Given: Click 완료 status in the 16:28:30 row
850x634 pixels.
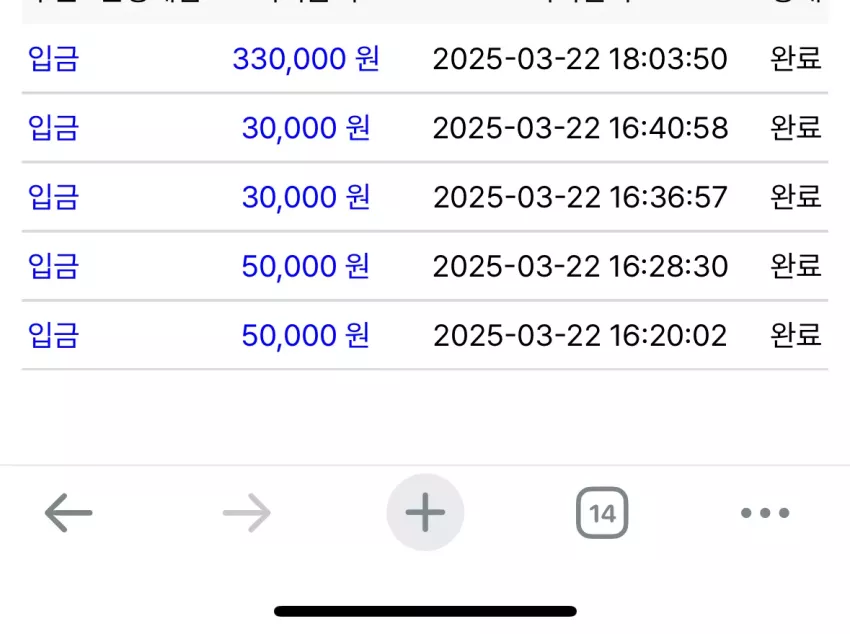Looking at the screenshot, I should click(x=796, y=266).
